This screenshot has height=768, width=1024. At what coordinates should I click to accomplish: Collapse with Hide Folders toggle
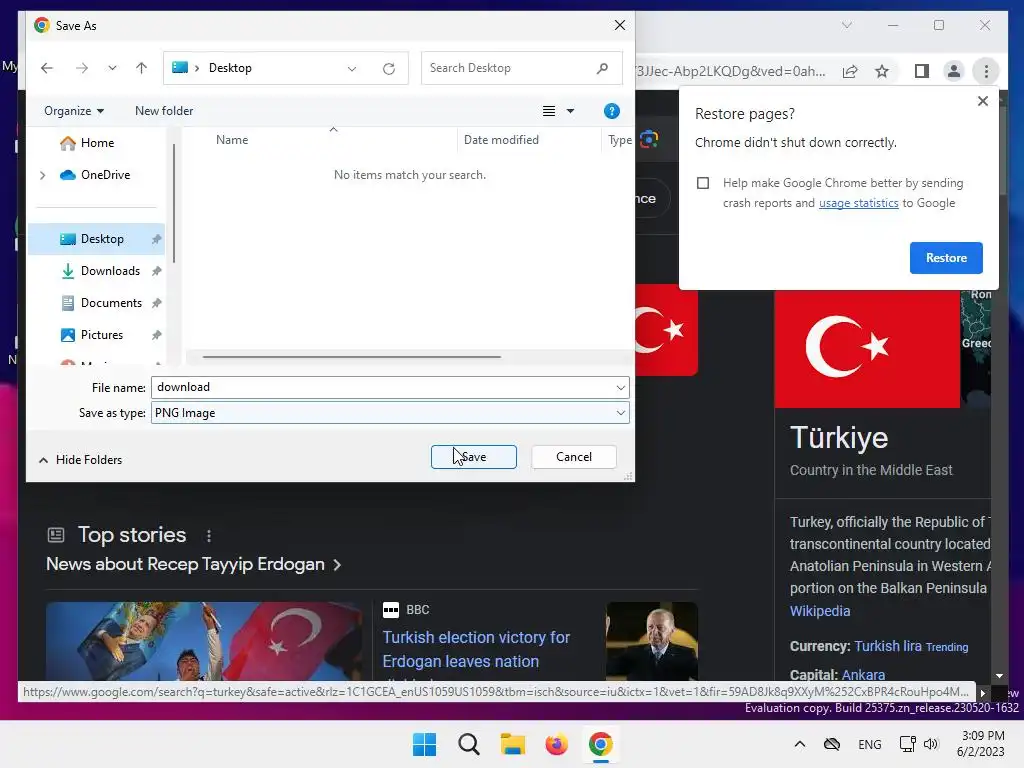(x=80, y=460)
